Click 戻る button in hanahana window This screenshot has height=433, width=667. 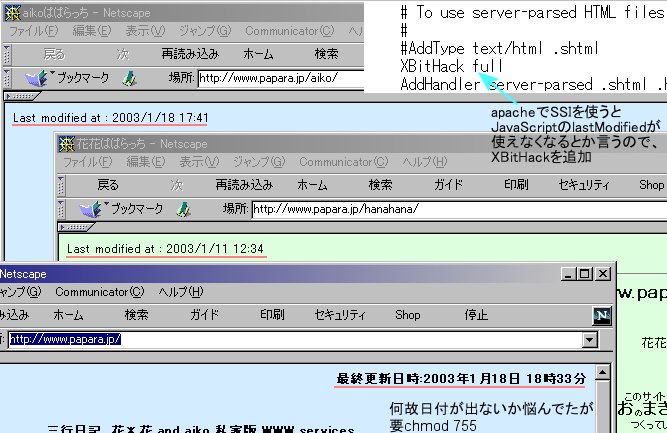108,185
